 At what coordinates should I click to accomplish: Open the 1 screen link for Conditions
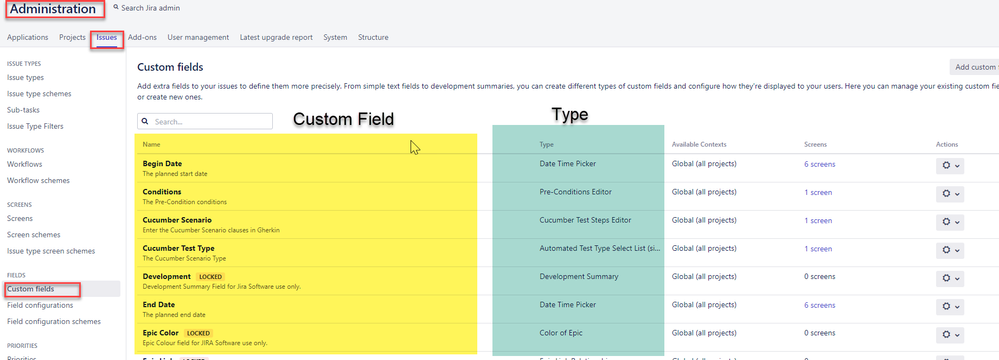[x=818, y=192]
